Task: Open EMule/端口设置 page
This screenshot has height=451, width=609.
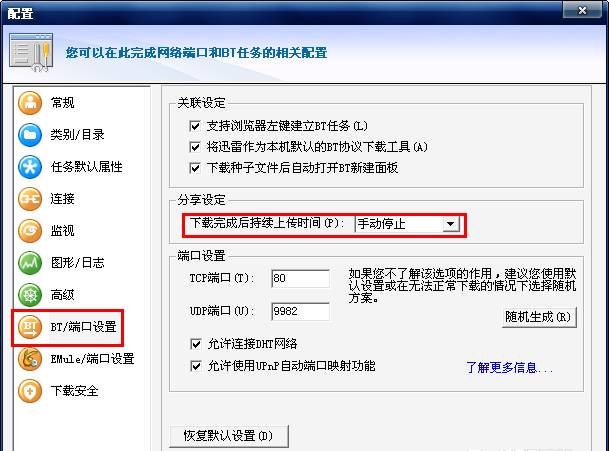Action: pyautogui.click(x=92, y=359)
